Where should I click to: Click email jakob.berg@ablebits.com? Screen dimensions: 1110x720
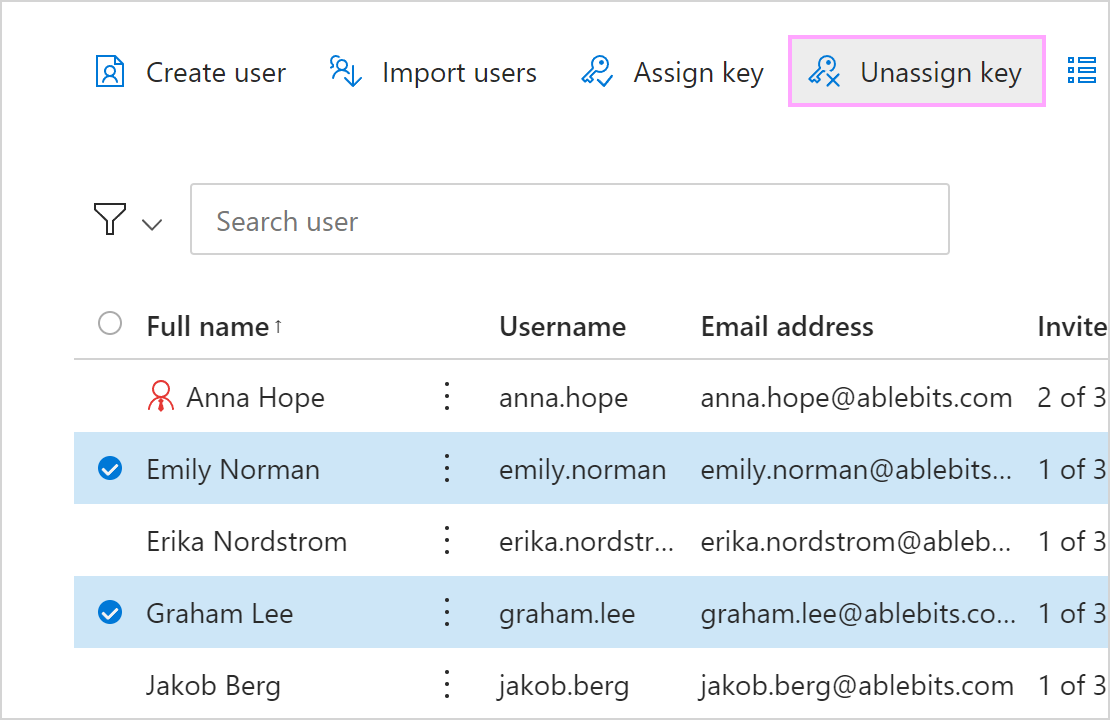coord(856,686)
